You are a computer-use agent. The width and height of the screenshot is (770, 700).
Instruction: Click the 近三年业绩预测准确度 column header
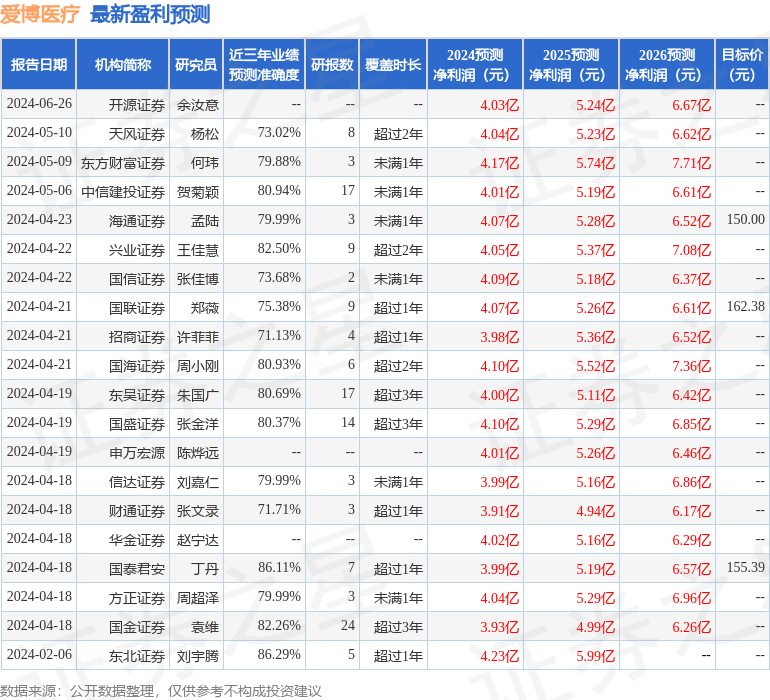[x=264, y=64]
